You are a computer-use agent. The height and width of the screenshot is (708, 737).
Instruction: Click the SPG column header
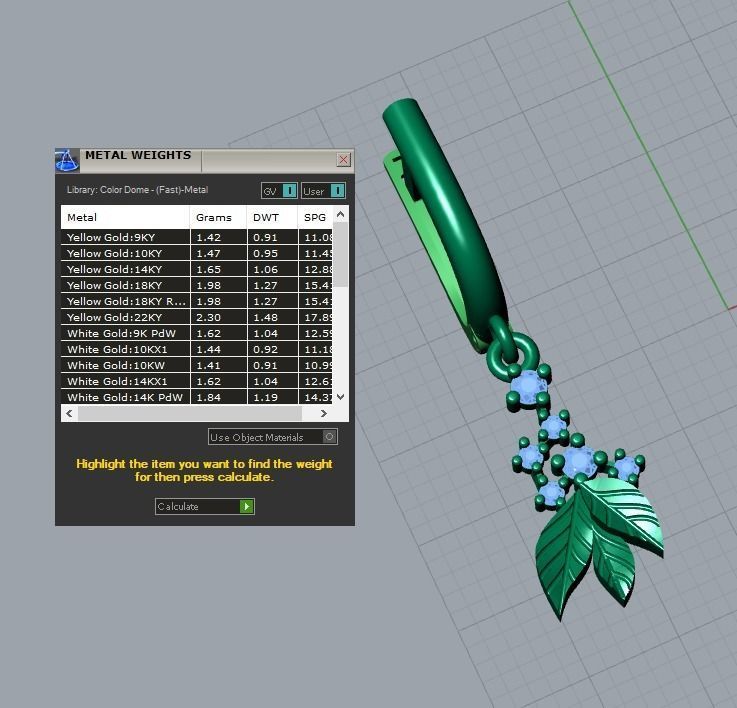315,217
